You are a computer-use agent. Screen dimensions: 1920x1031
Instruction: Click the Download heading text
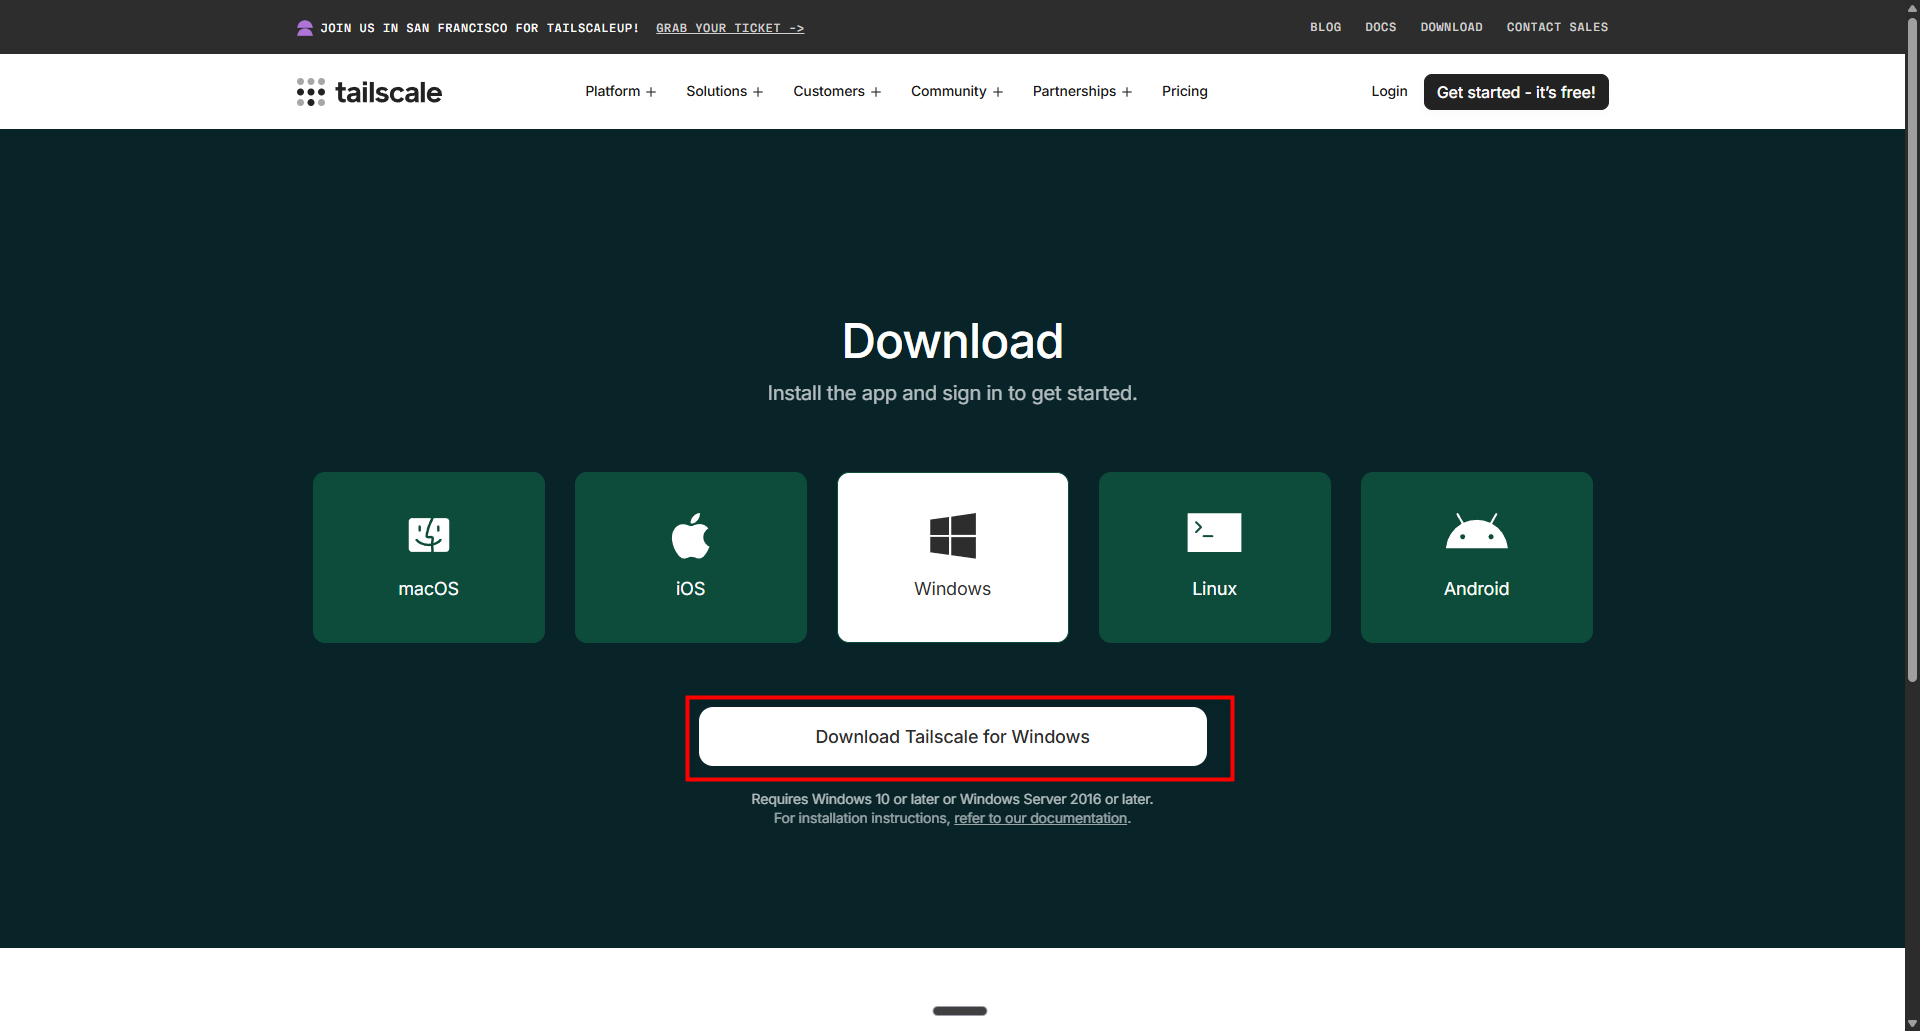[x=953, y=341]
